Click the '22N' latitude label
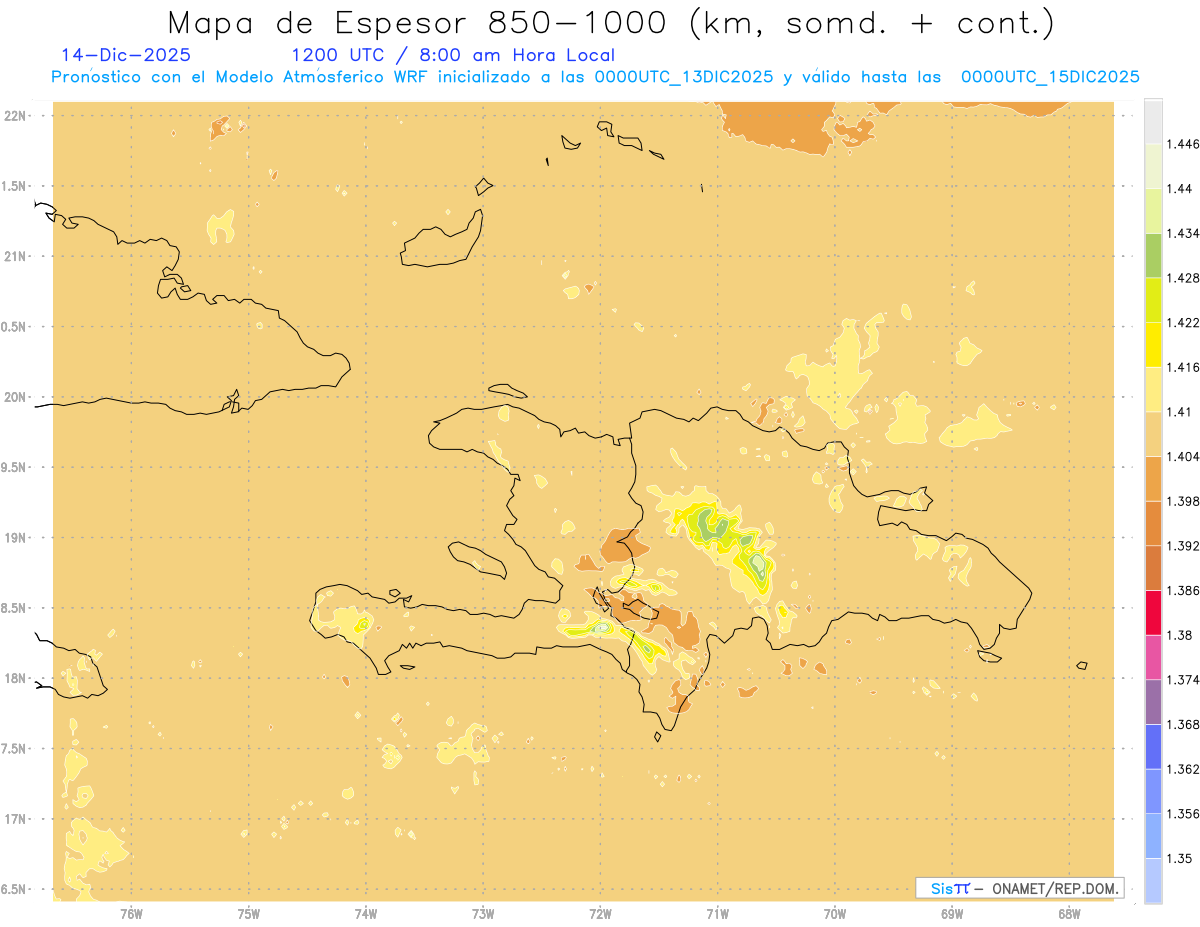 [x=15, y=115]
